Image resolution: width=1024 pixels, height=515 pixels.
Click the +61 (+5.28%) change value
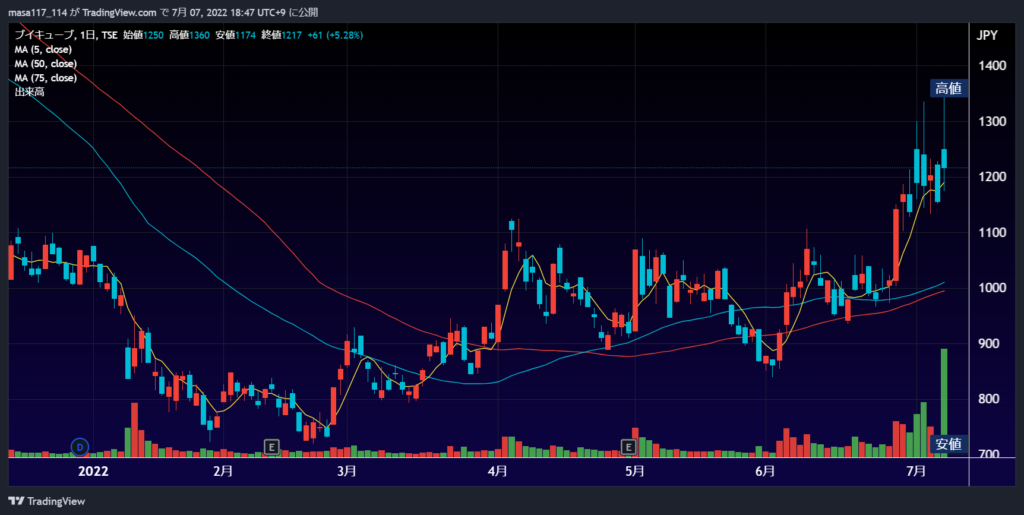click(335, 35)
